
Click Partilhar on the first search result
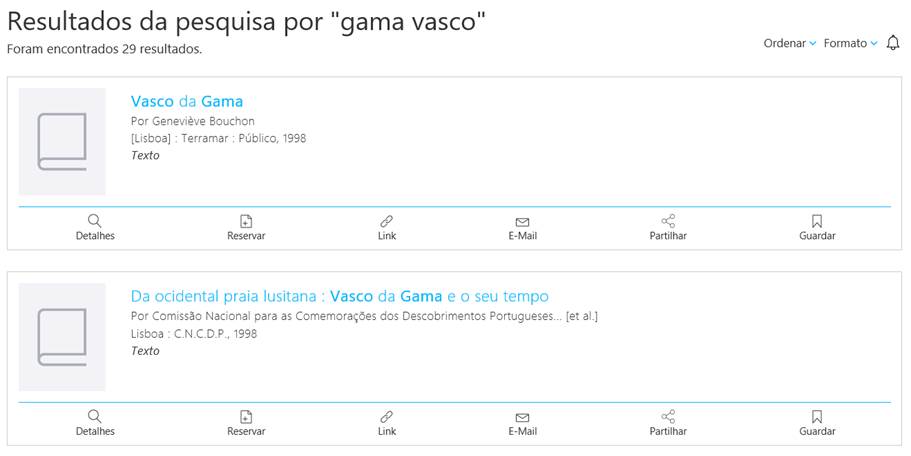pos(668,227)
